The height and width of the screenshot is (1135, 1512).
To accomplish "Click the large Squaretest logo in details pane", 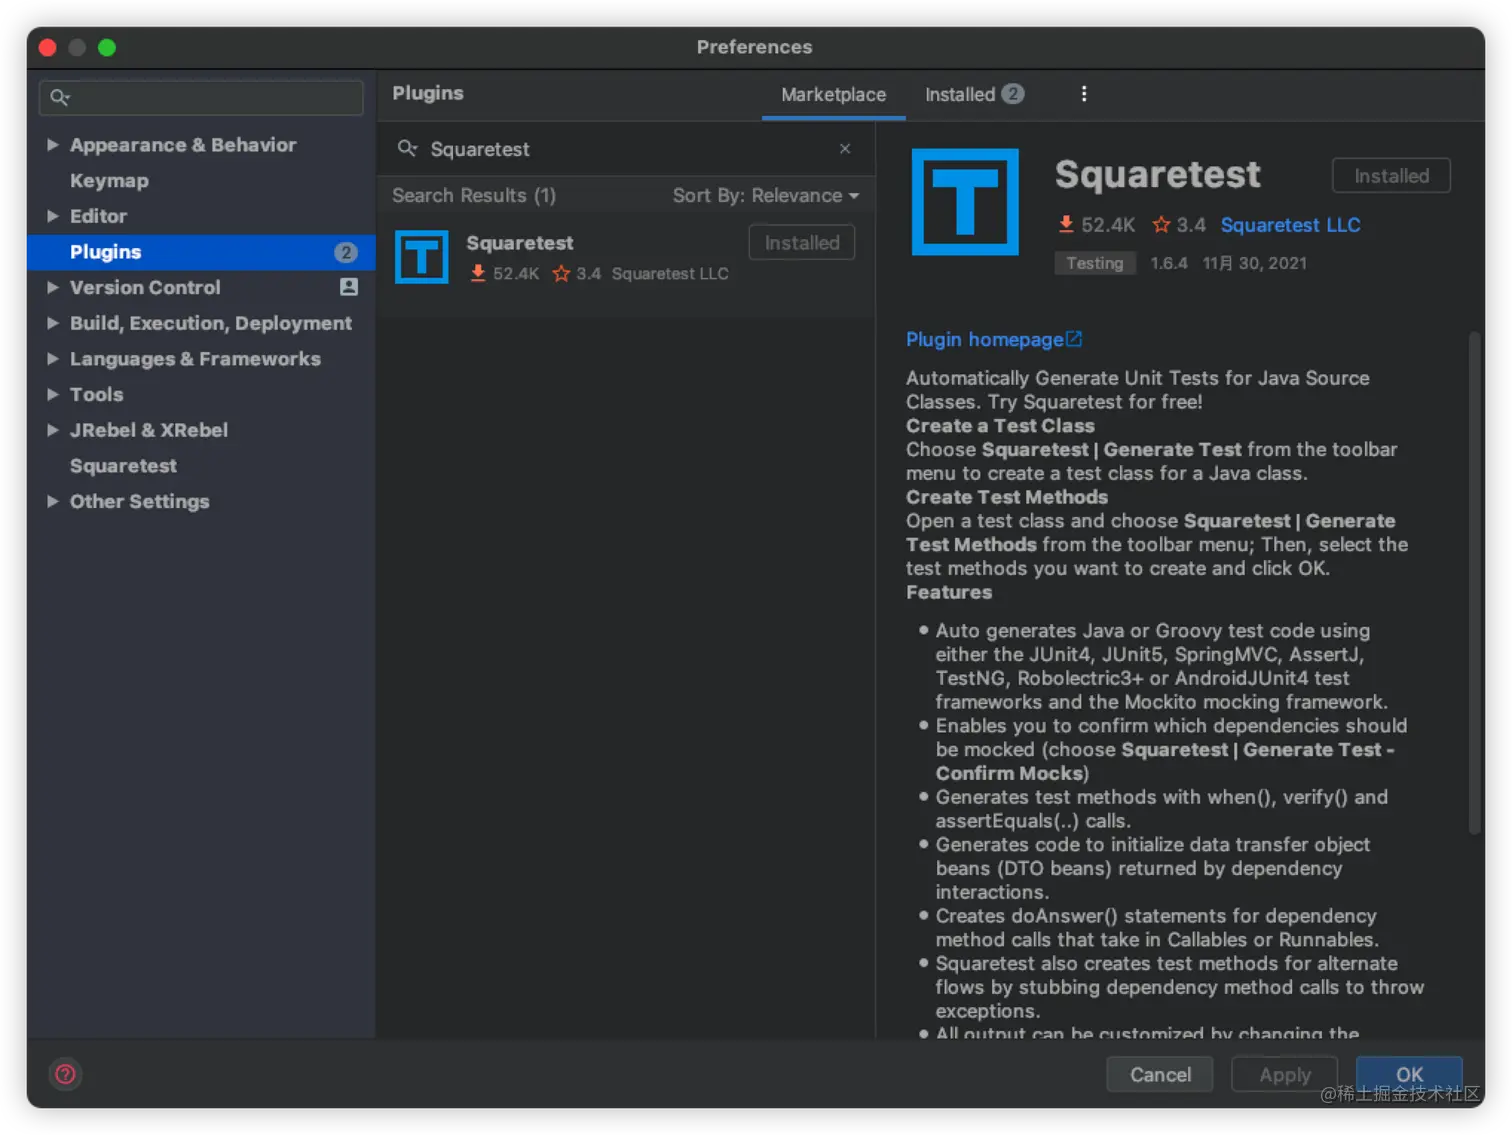I will pos(965,202).
